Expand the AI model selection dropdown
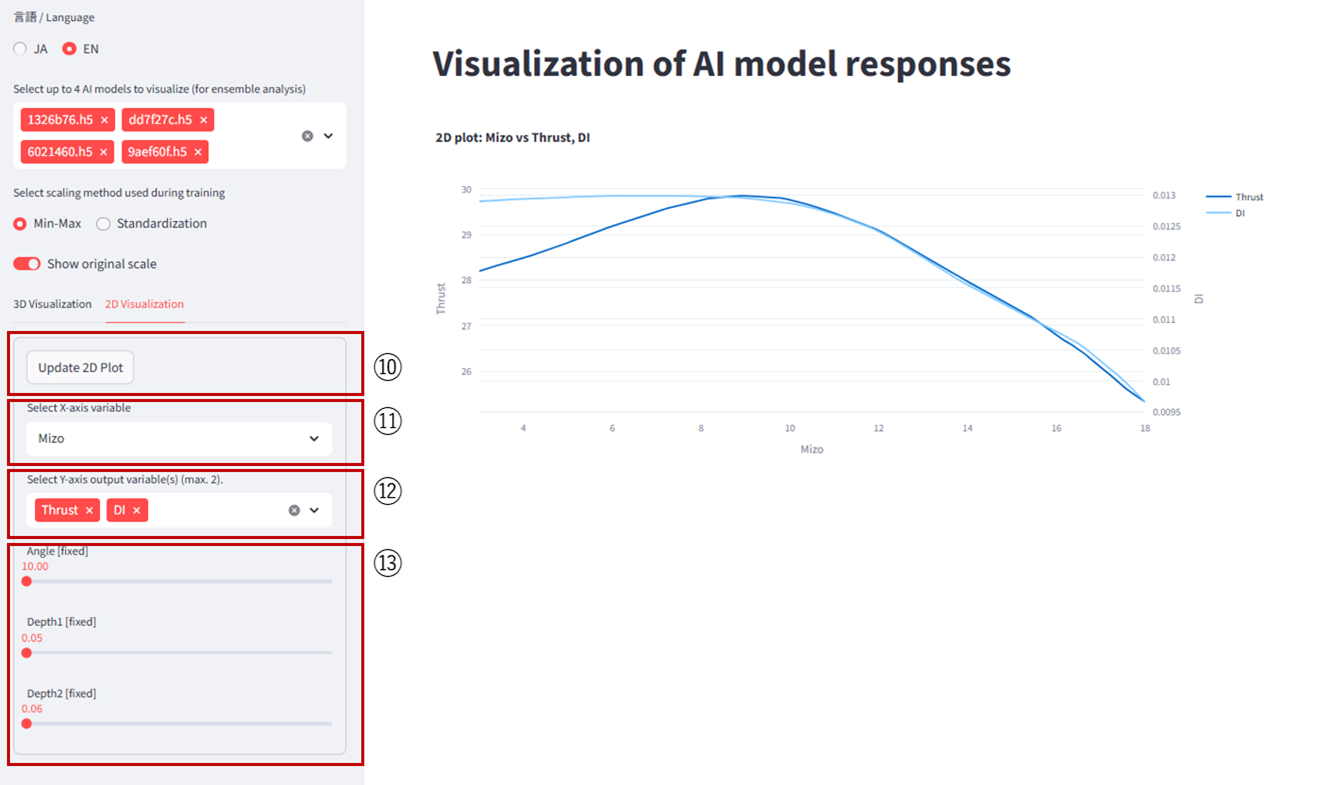1332x785 pixels. [x=328, y=136]
